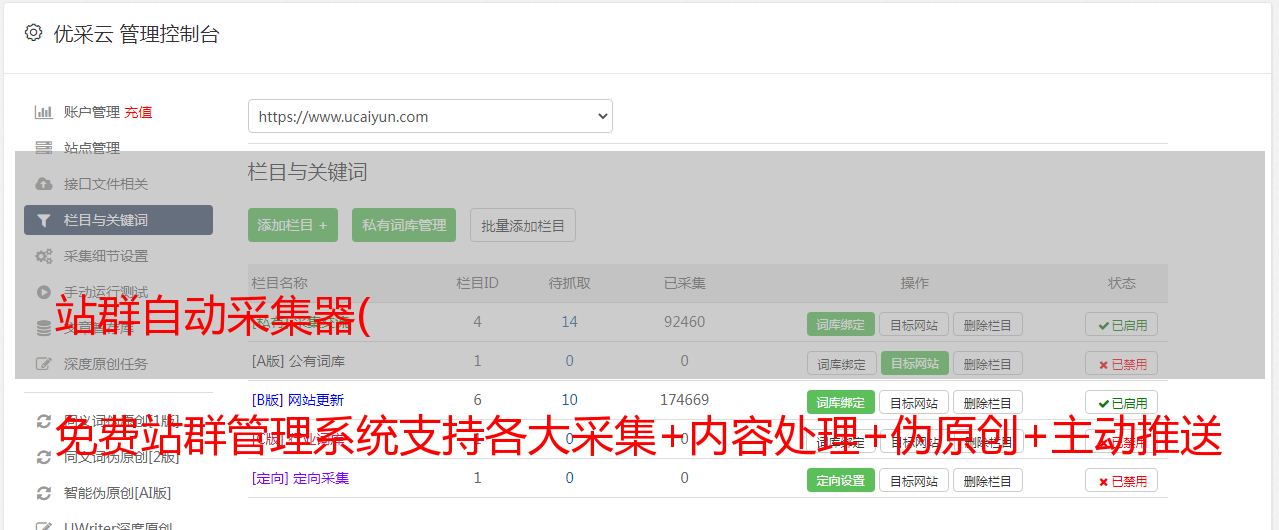This screenshot has width=1279, height=530.
Task: Click 目标网站 for [定向] 定向采集
Action: [914, 480]
